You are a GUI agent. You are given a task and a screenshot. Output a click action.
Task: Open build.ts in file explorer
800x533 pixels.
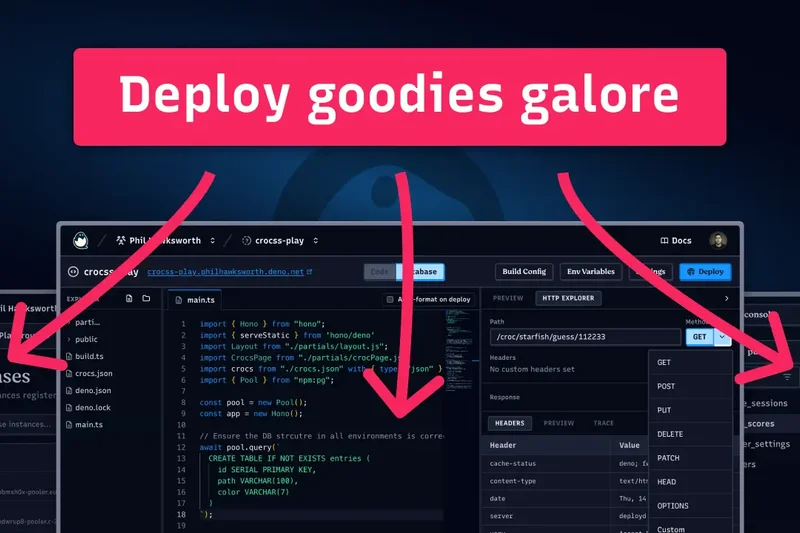(85, 356)
